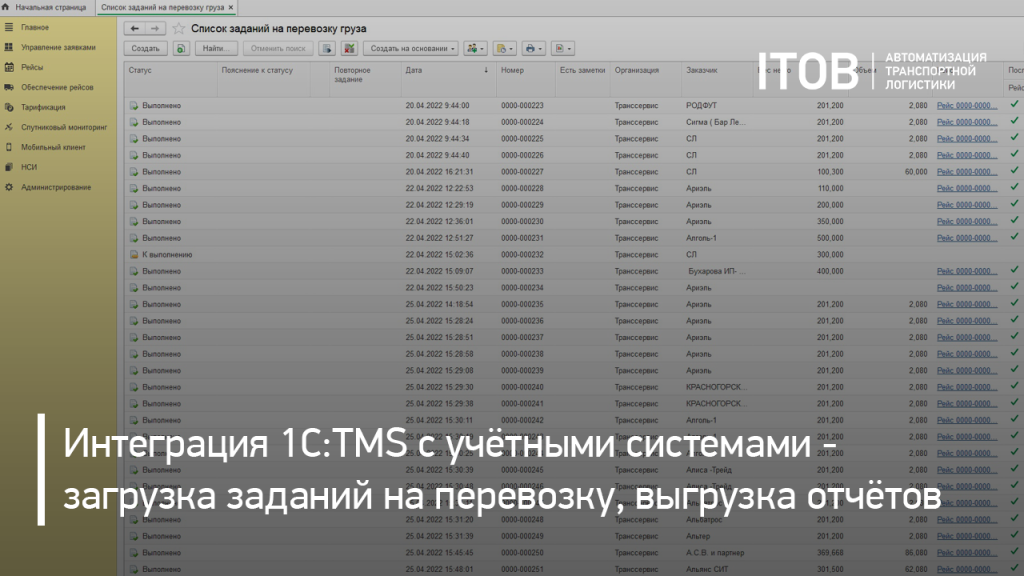Click the green check mark in row 0000-000236
This screenshot has width=1024, height=576.
click(x=1014, y=319)
